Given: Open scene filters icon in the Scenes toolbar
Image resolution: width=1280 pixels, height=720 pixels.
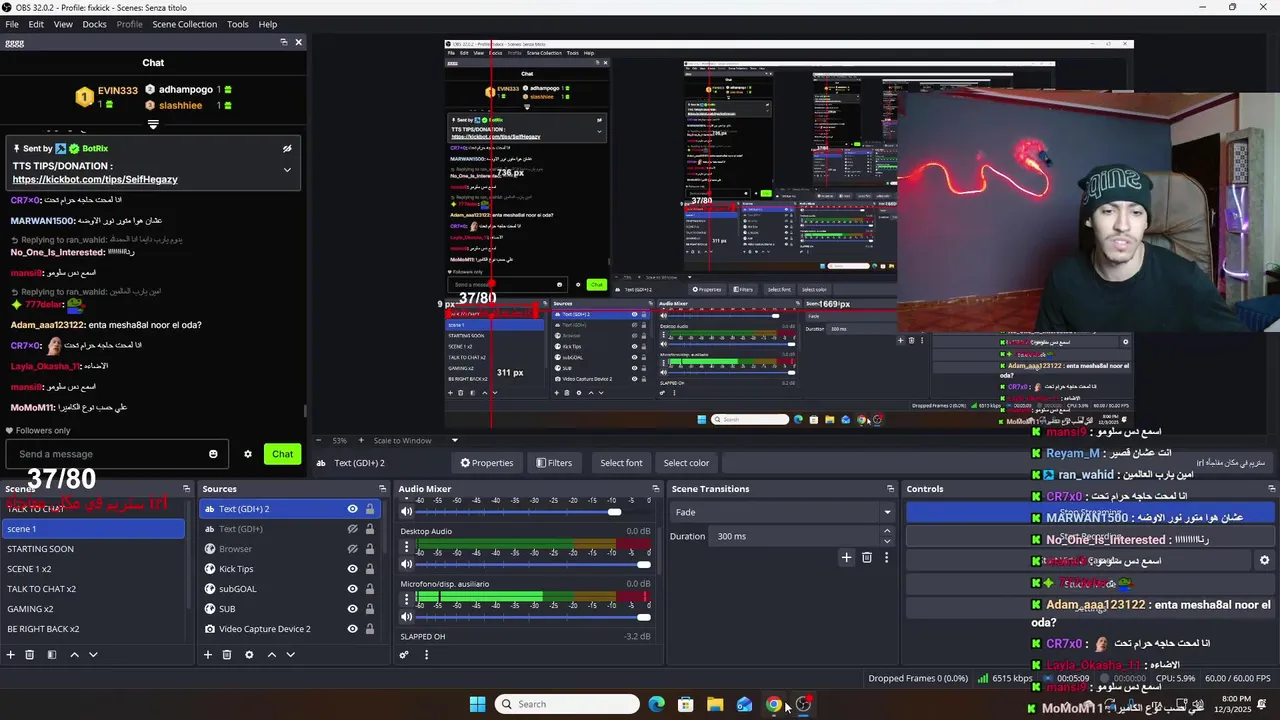Looking at the screenshot, I should (x=51, y=655).
